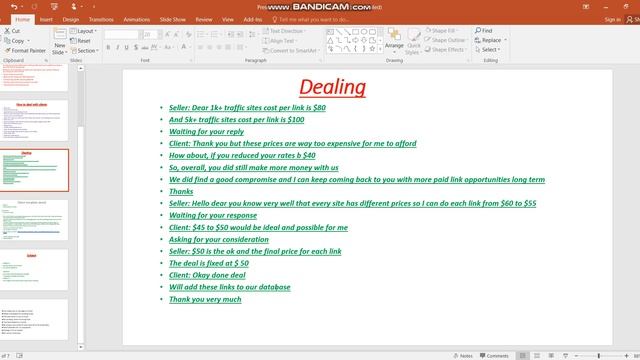Screen dimensions: 640x360
Task: Pick the rectangle shape in gallery
Action: tap(355, 32)
